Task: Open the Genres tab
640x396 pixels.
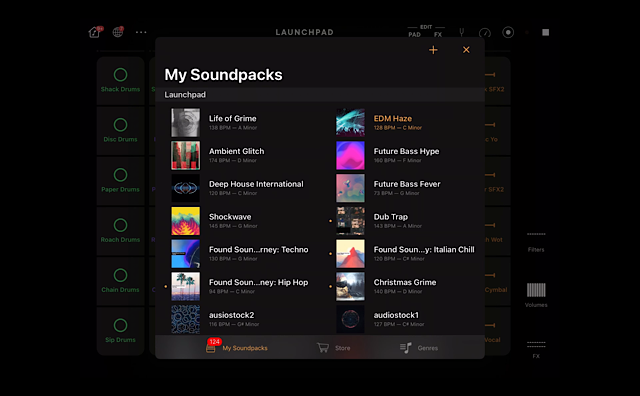Action: [x=419, y=348]
